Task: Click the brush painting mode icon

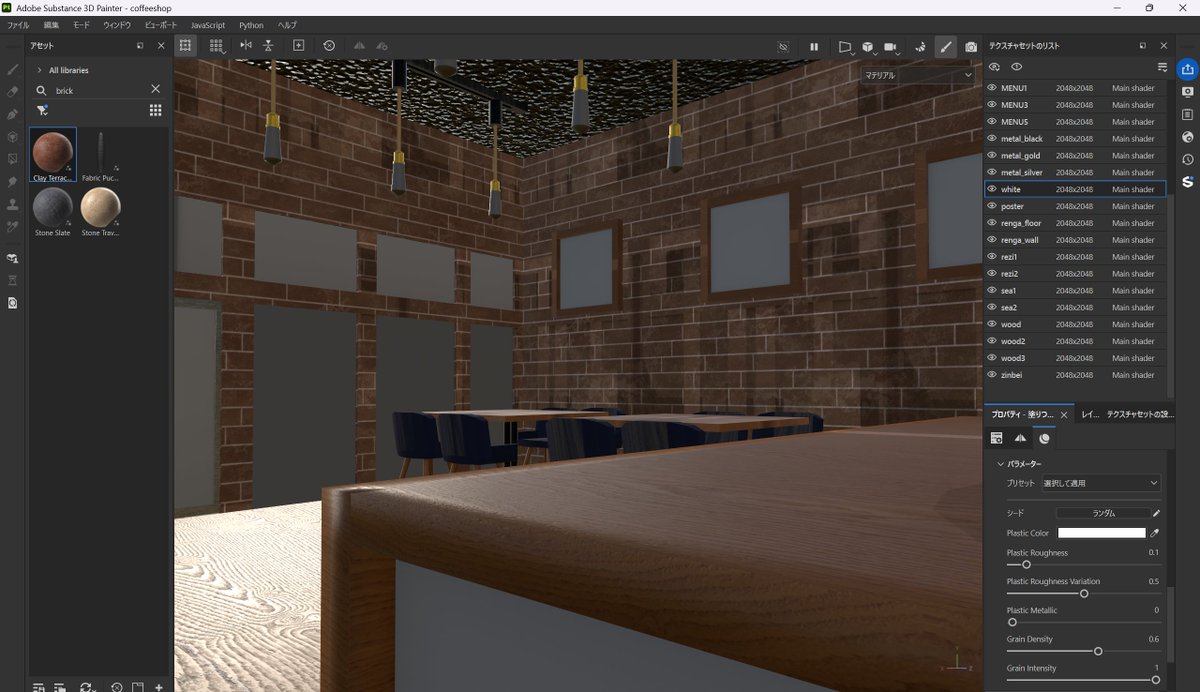Action: tap(946, 47)
